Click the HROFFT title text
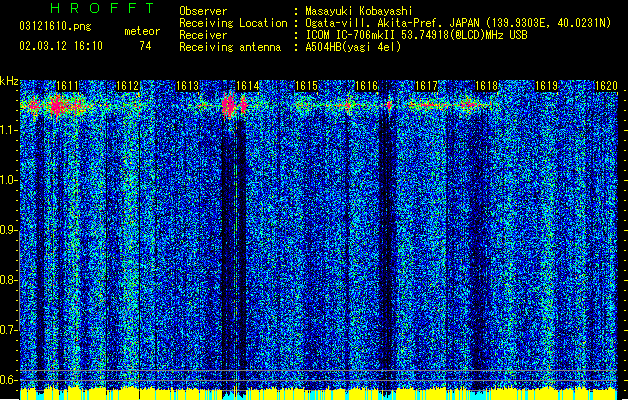Screen dimensions: 629x400 tap(103, 8)
